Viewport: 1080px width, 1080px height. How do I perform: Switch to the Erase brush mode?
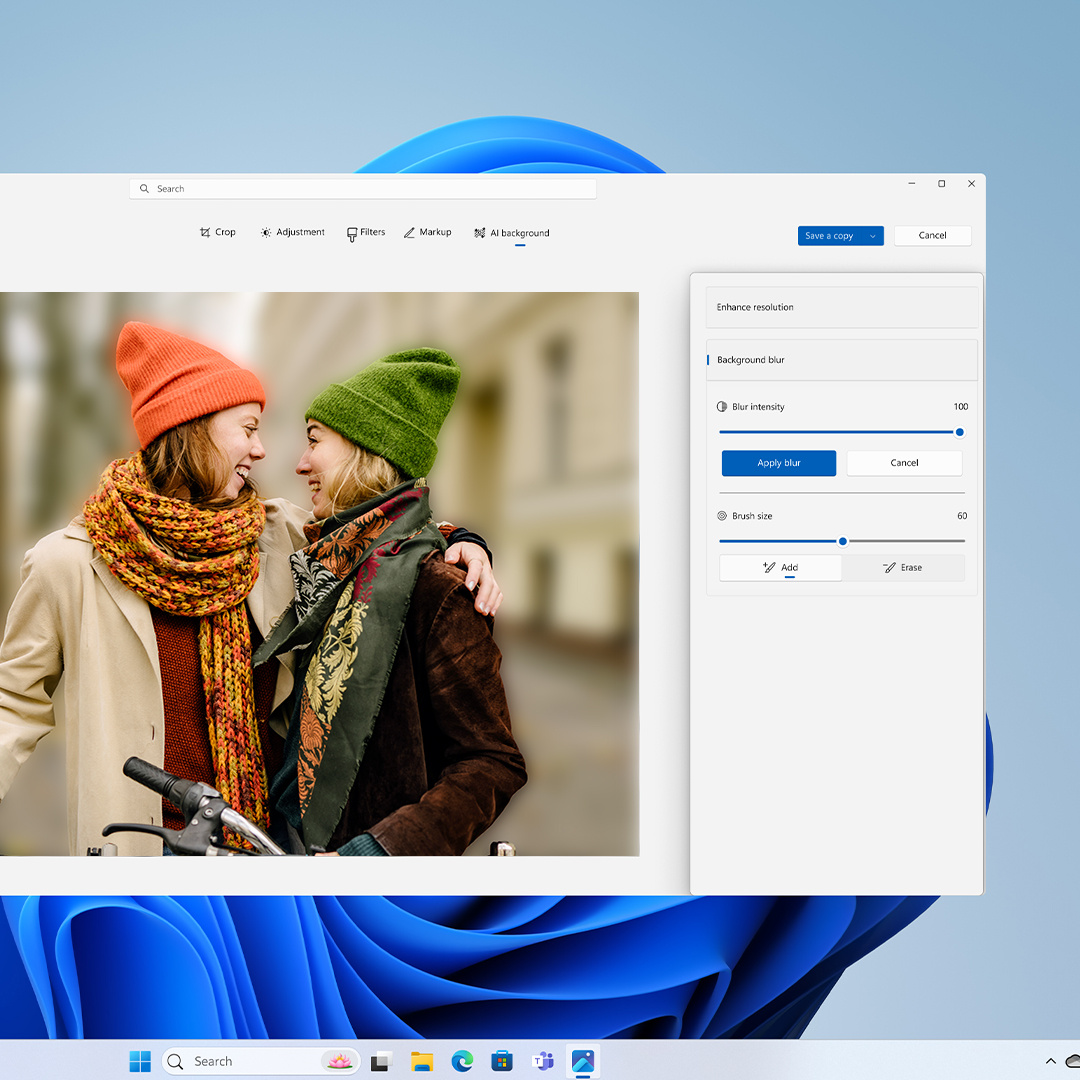pos(903,568)
